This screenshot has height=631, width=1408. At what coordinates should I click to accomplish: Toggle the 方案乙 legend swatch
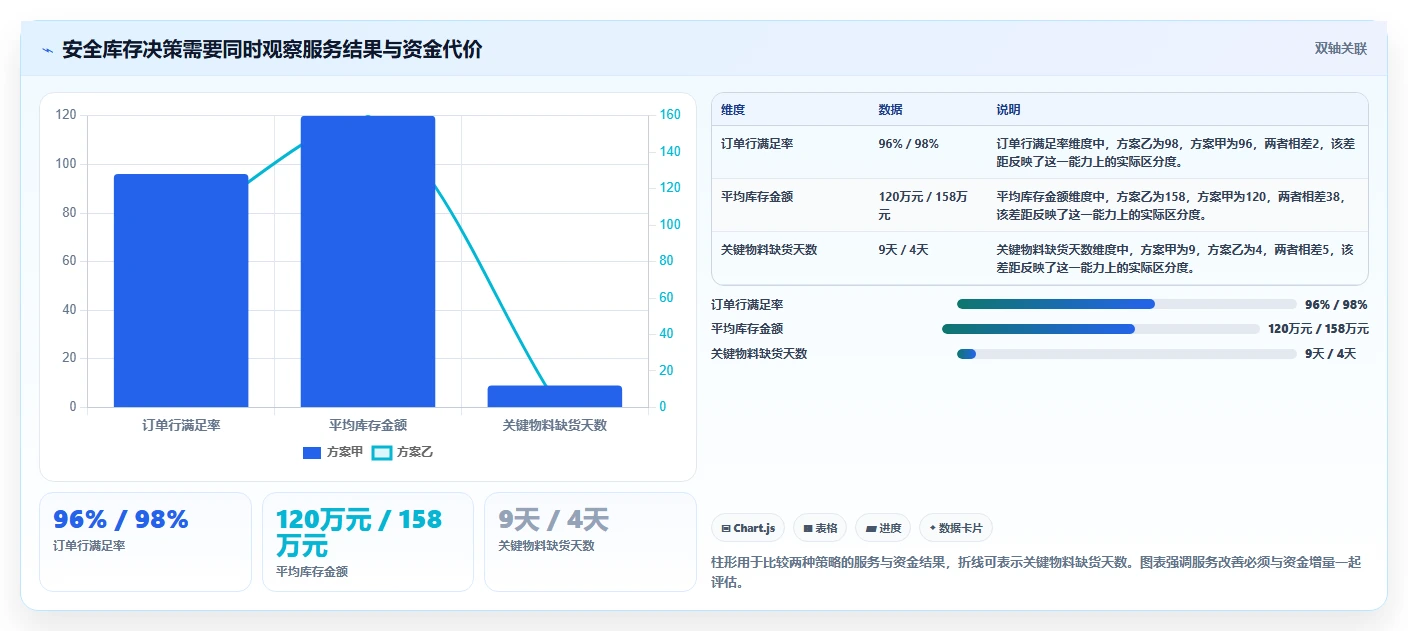click(381, 453)
